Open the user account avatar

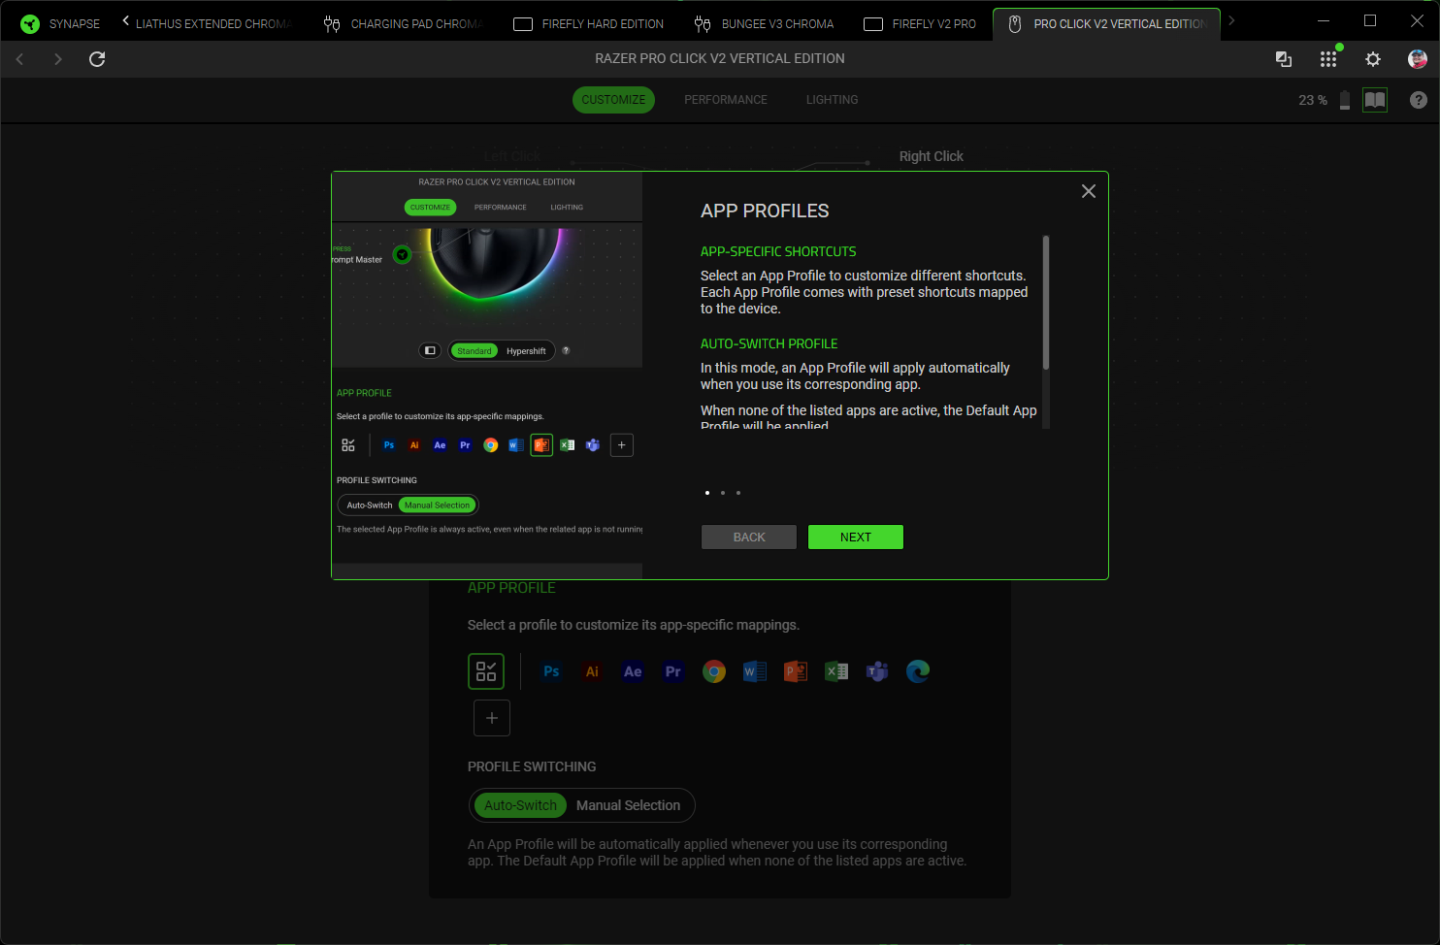click(1417, 59)
